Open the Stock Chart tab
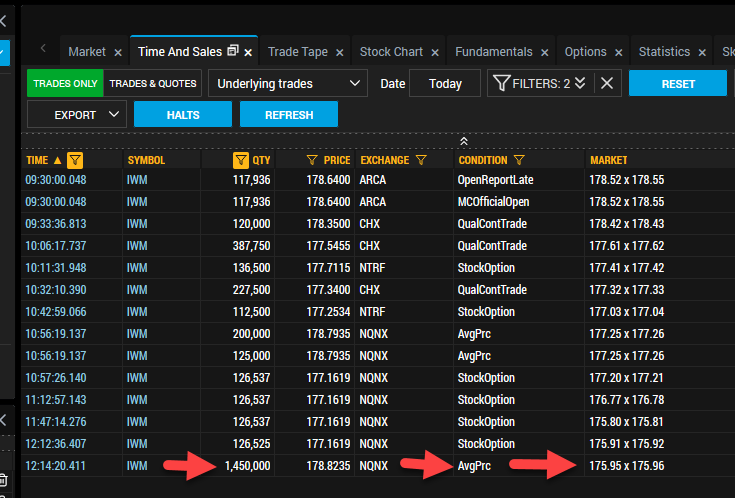This screenshot has height=498, width=735. pos(391,52)
